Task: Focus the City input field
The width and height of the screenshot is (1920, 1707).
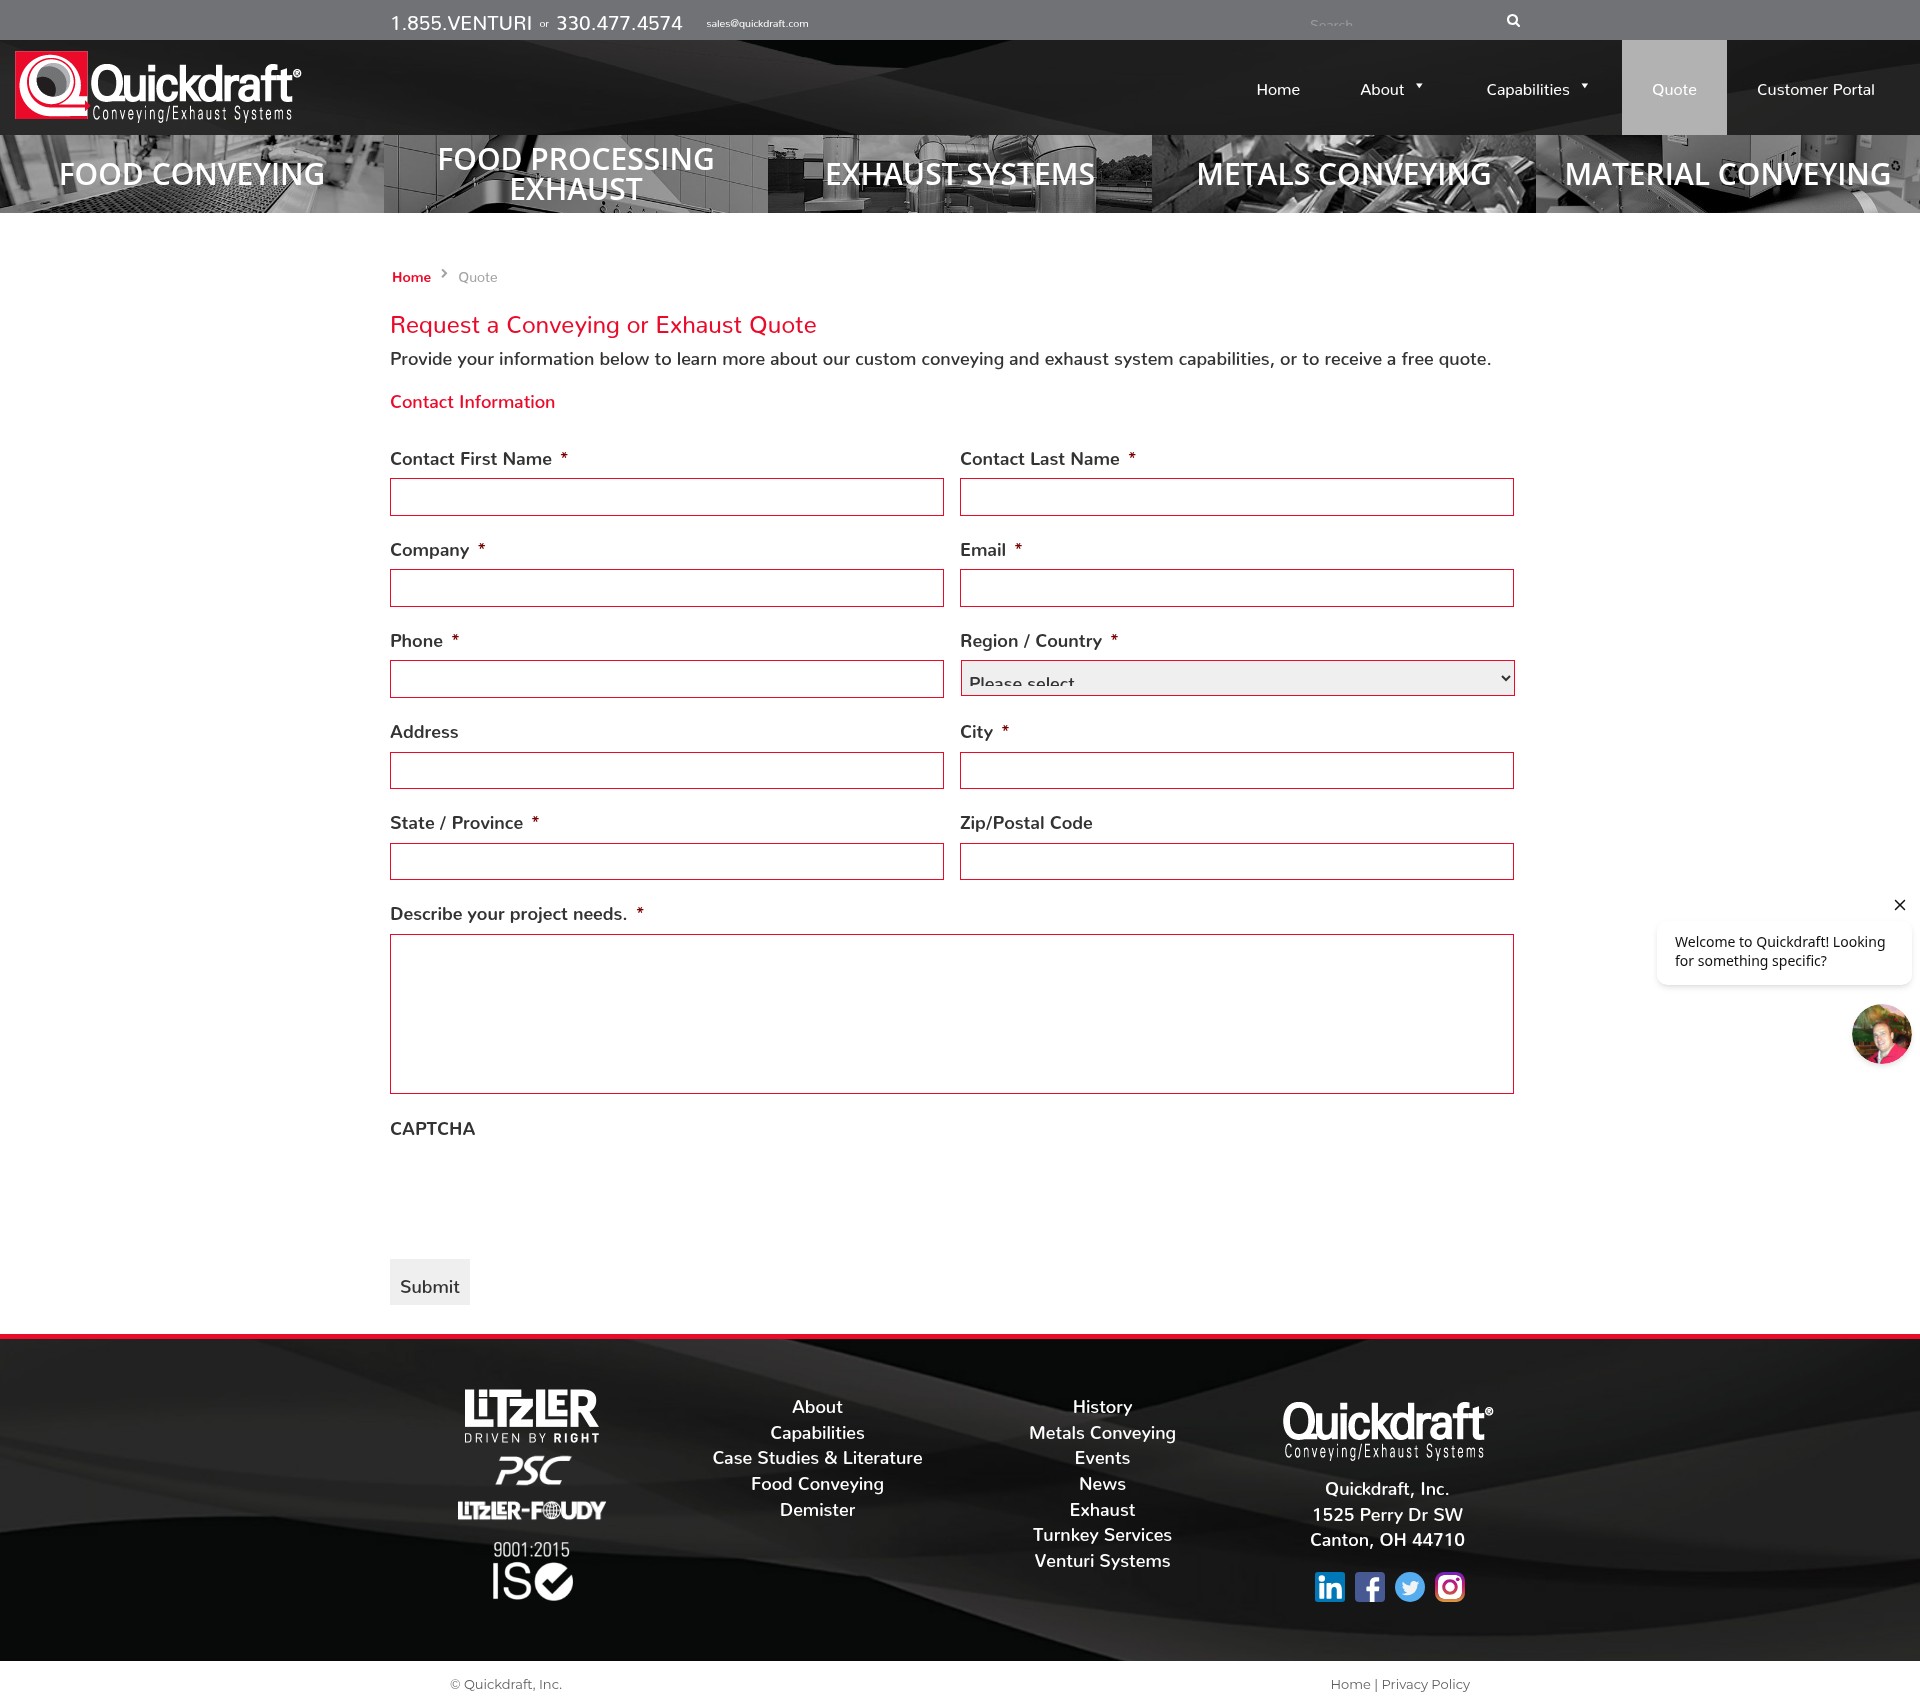Action: point(1237,770)
